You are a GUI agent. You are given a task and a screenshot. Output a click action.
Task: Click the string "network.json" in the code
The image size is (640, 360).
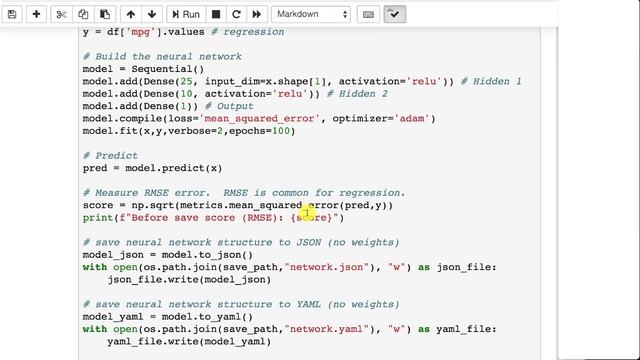(327, 267)
